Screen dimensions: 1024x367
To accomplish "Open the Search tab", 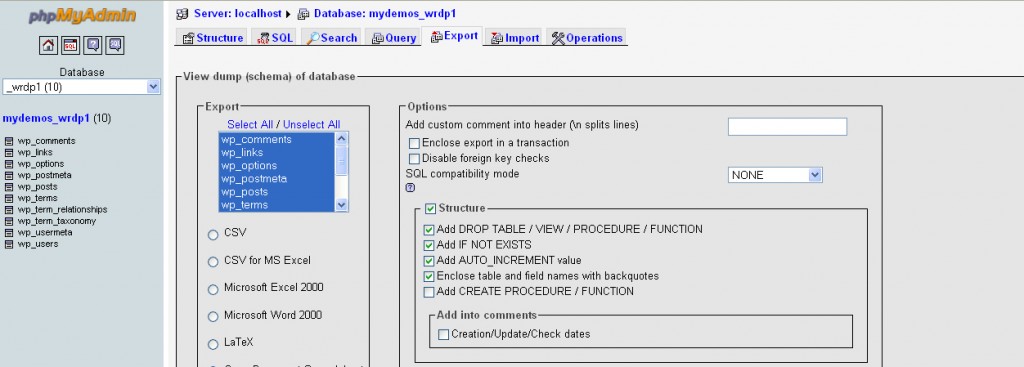I will (331, 38).
